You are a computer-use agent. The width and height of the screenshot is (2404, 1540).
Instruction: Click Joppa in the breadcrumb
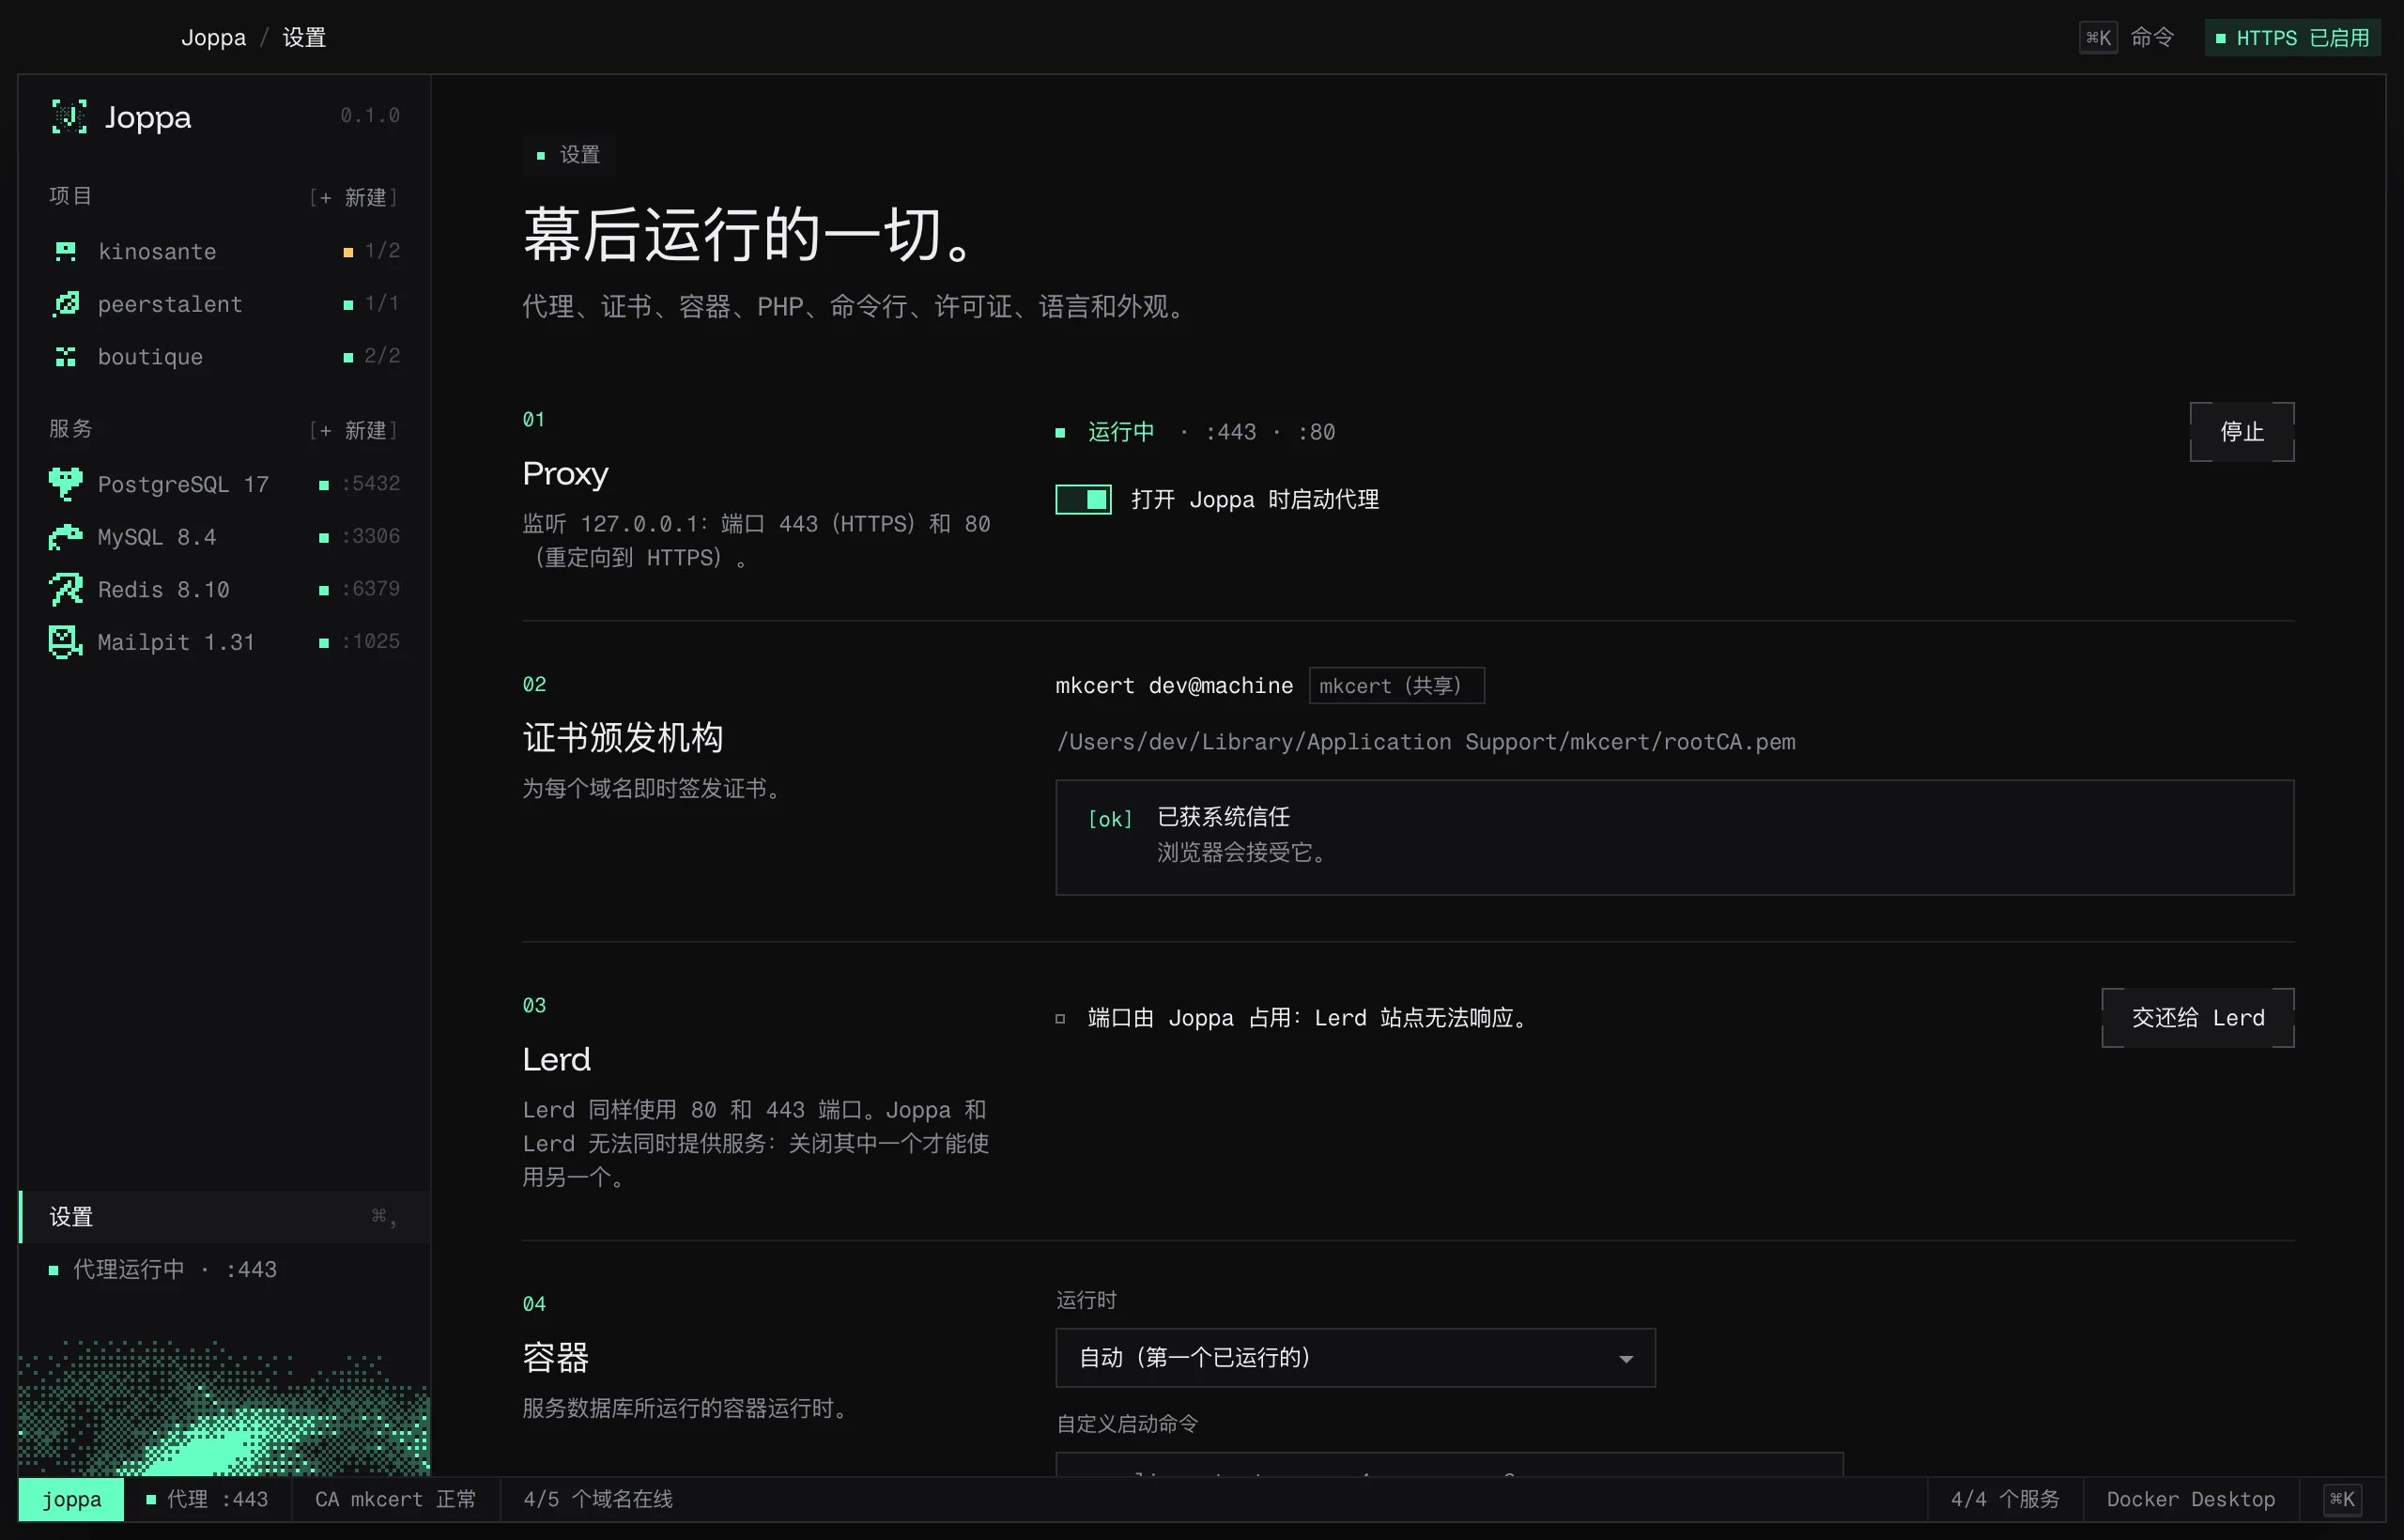click(213, 38)
